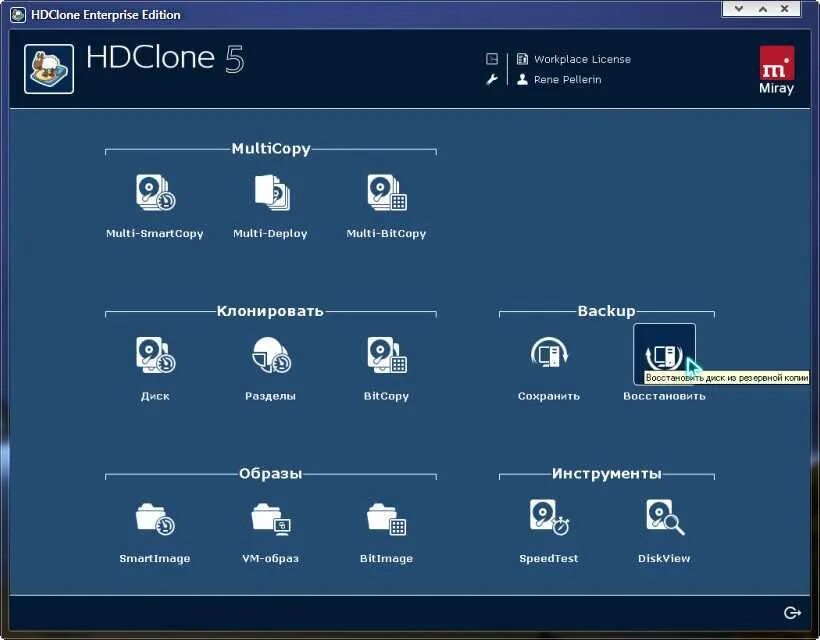Viewport: 820px width, 640px height.
Task: Select the Multi-BitCopy icon
Action: coord(386,192)
